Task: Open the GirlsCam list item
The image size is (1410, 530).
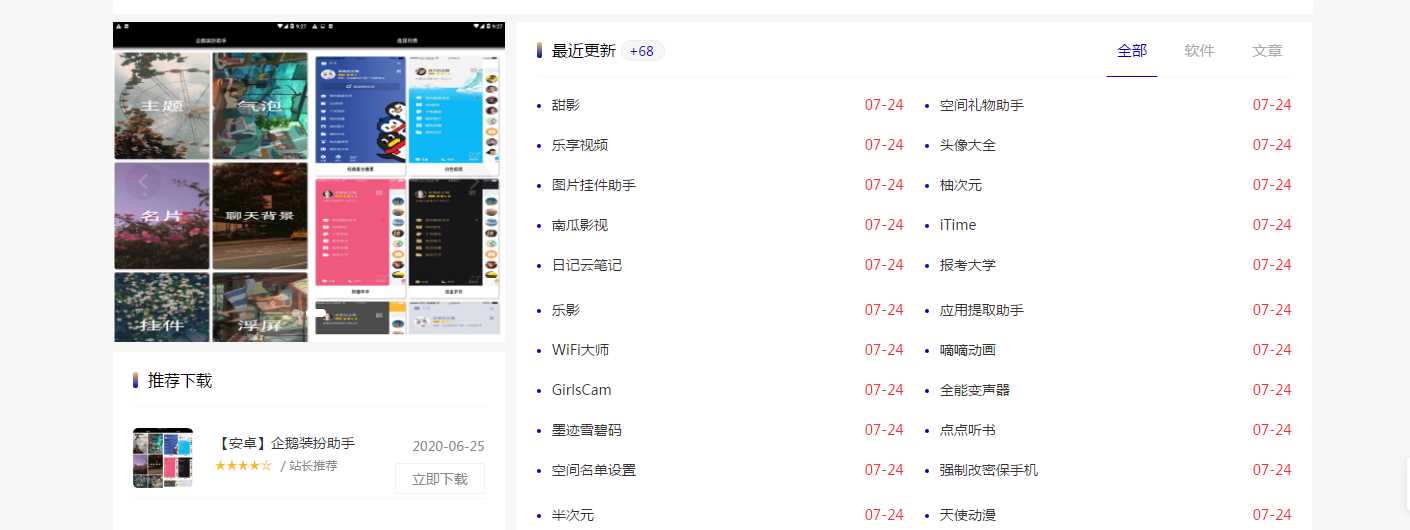Action: pos(581,390)
